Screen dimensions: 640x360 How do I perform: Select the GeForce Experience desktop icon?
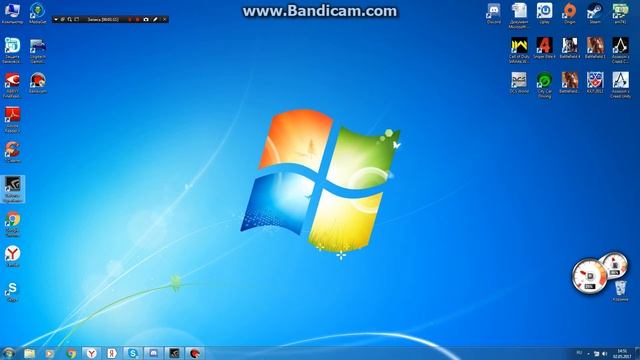[x=13, y=189]
